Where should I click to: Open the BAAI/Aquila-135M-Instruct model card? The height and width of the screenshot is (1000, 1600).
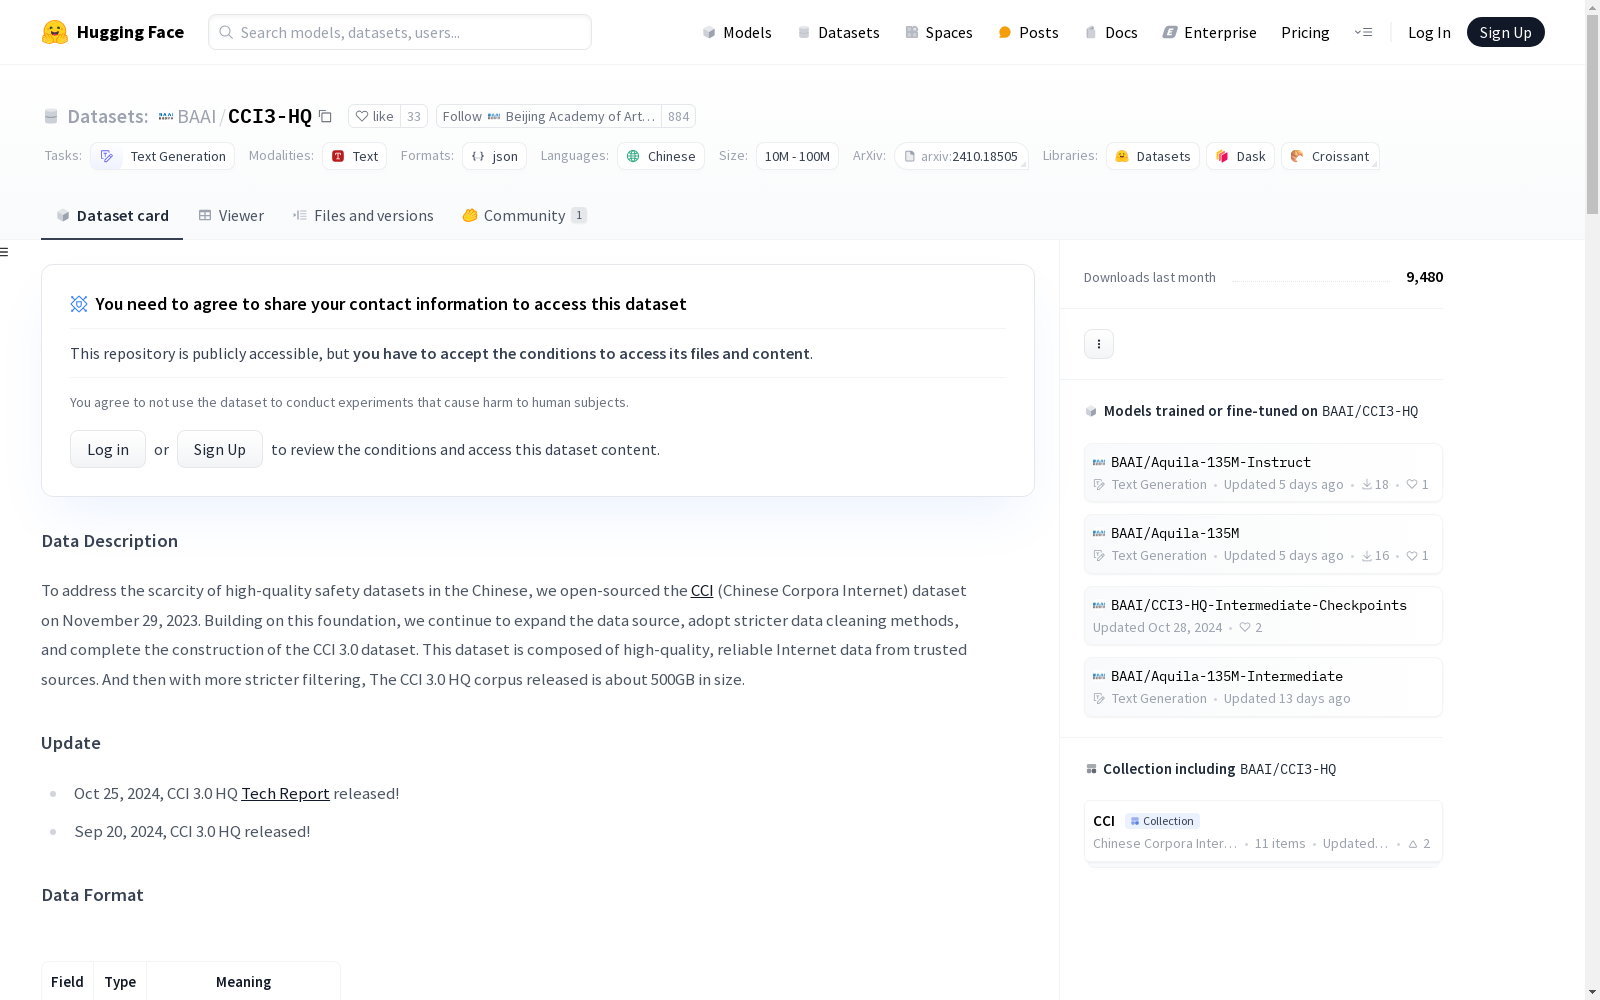coord(1263,473)
